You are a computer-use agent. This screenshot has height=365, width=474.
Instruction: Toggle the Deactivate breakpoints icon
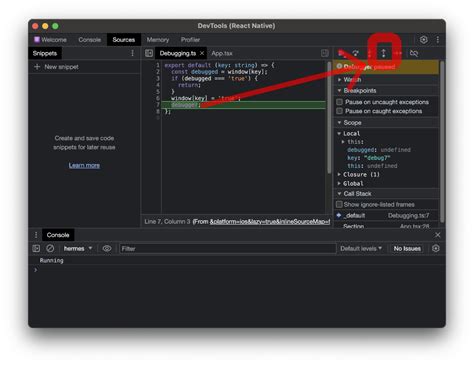coord(414,53)
